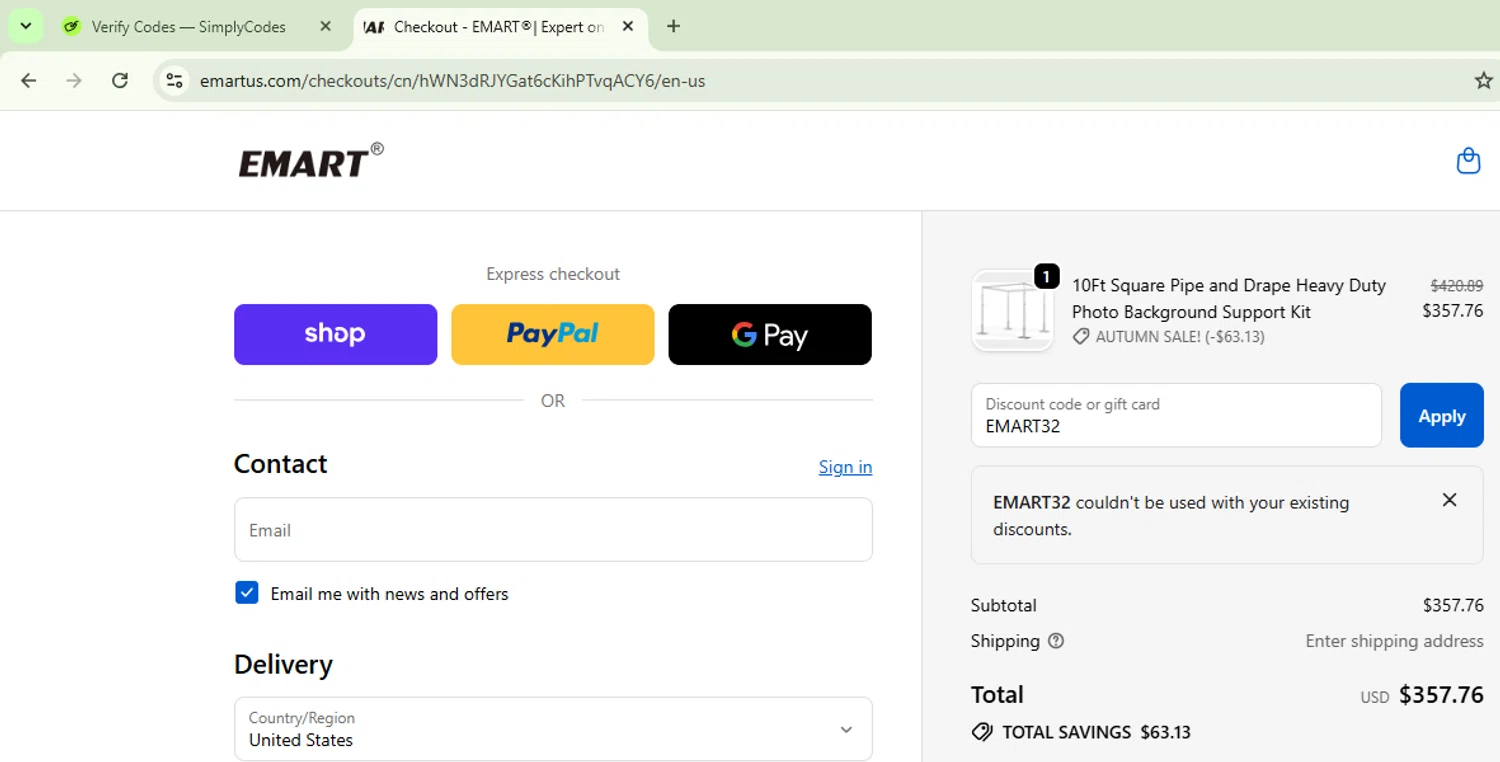Click the struck-through price $420.89
This screenshot has width=1500, height=762.
coord(1456,285)
